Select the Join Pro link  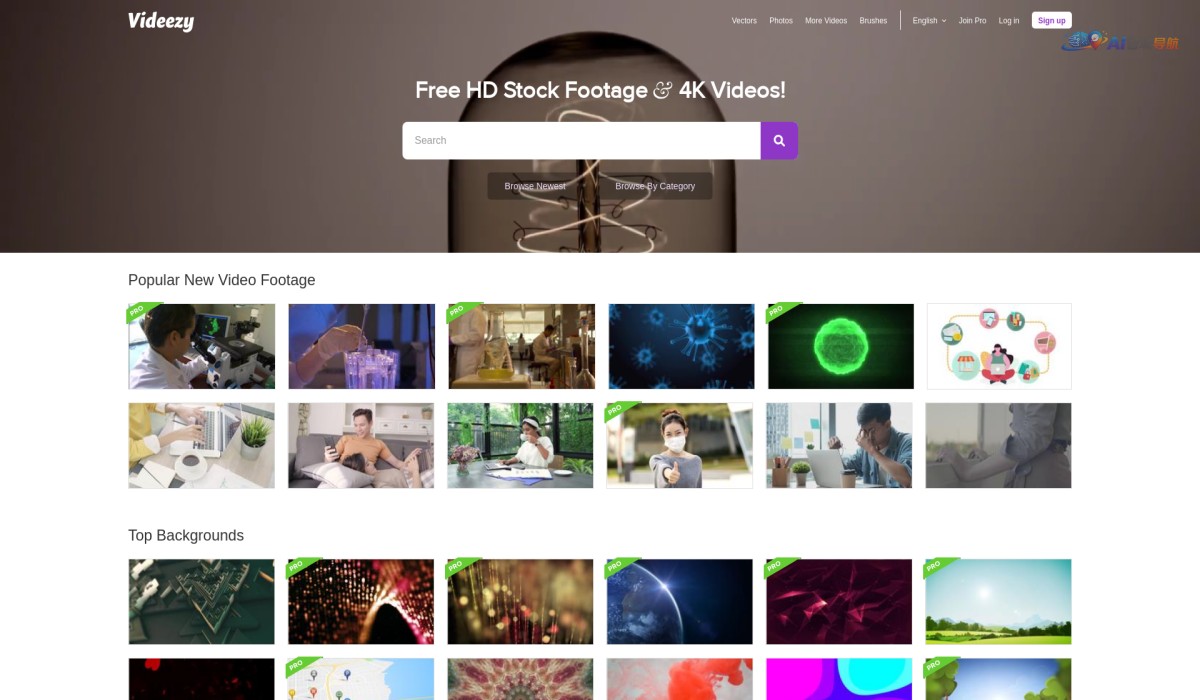[x=972, y=21]
